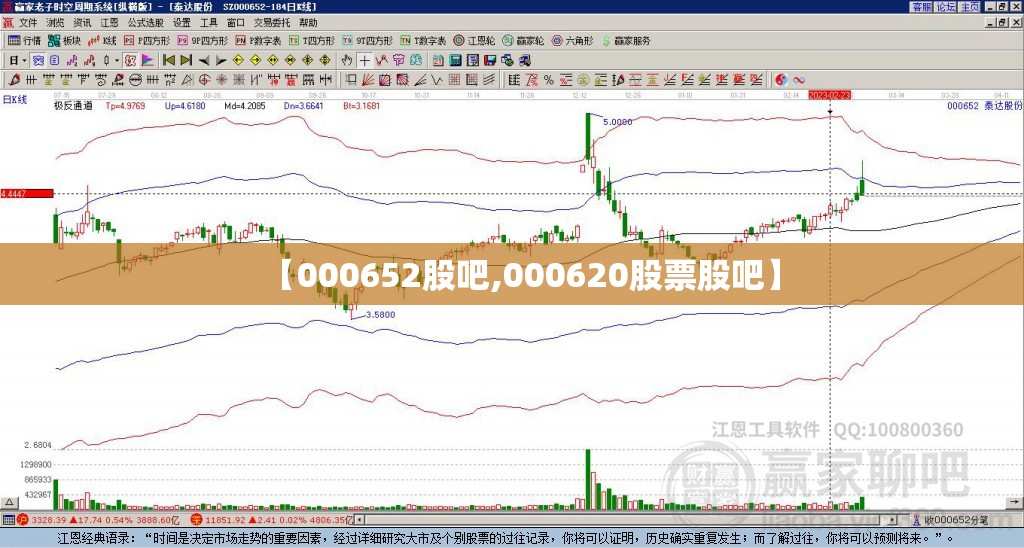1024x548 pixels.
Task: Click the black left-arrow icon
Action: coord(204,61)
